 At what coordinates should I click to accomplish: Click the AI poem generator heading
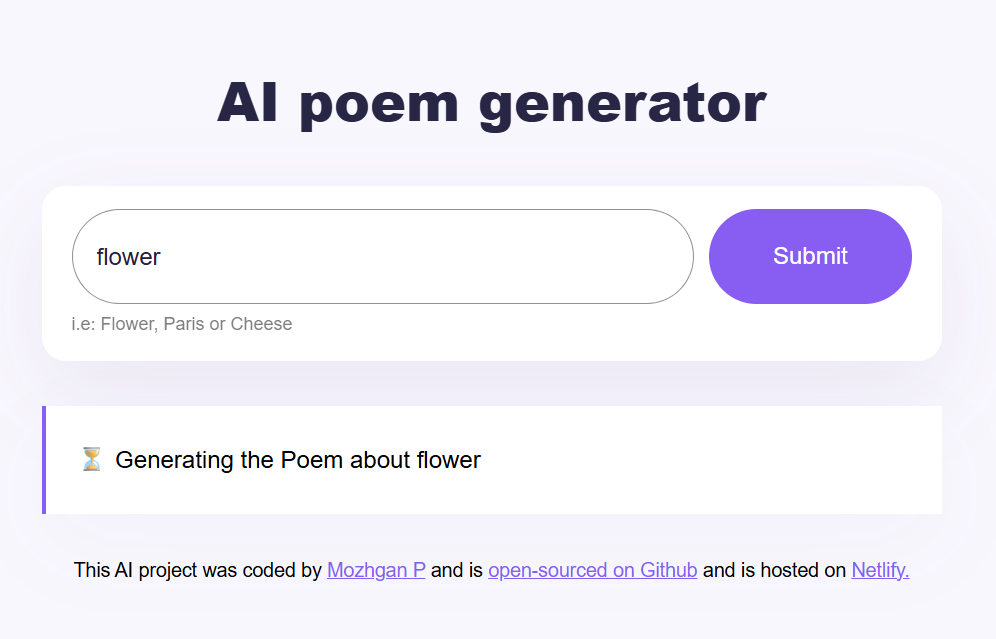pos(492,100)
